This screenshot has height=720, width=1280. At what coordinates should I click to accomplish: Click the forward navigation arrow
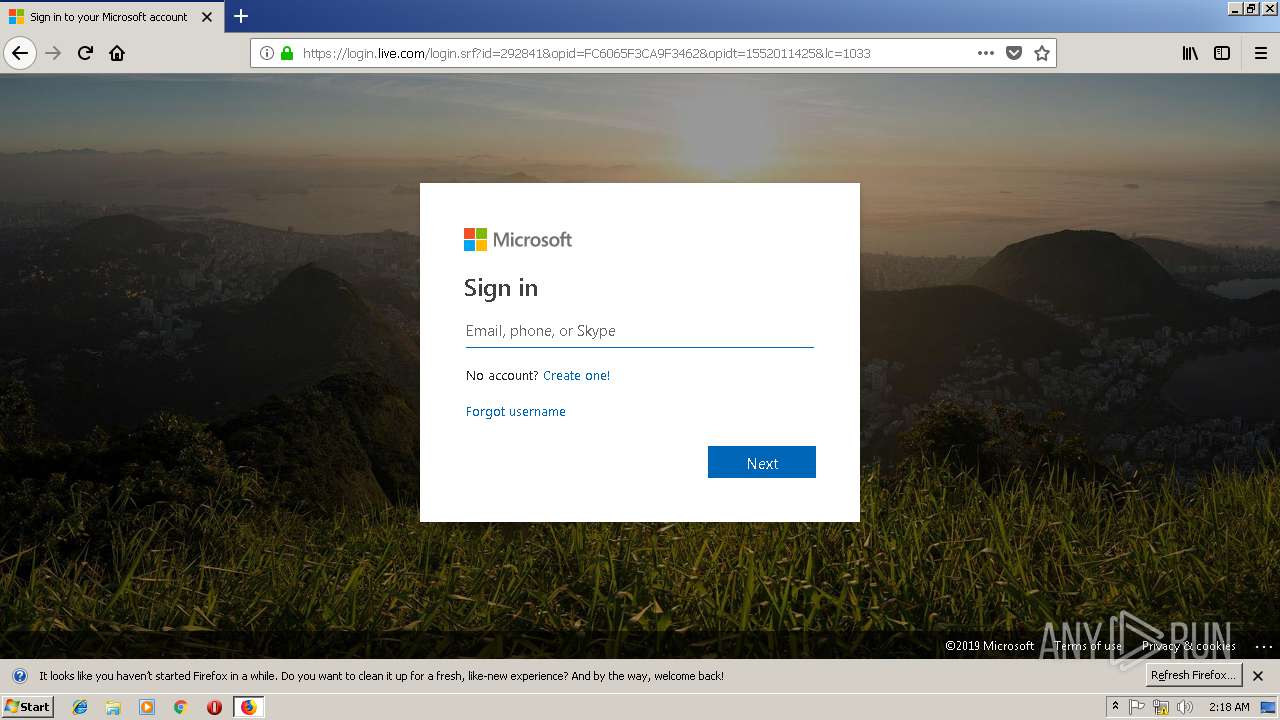[54, 53]
